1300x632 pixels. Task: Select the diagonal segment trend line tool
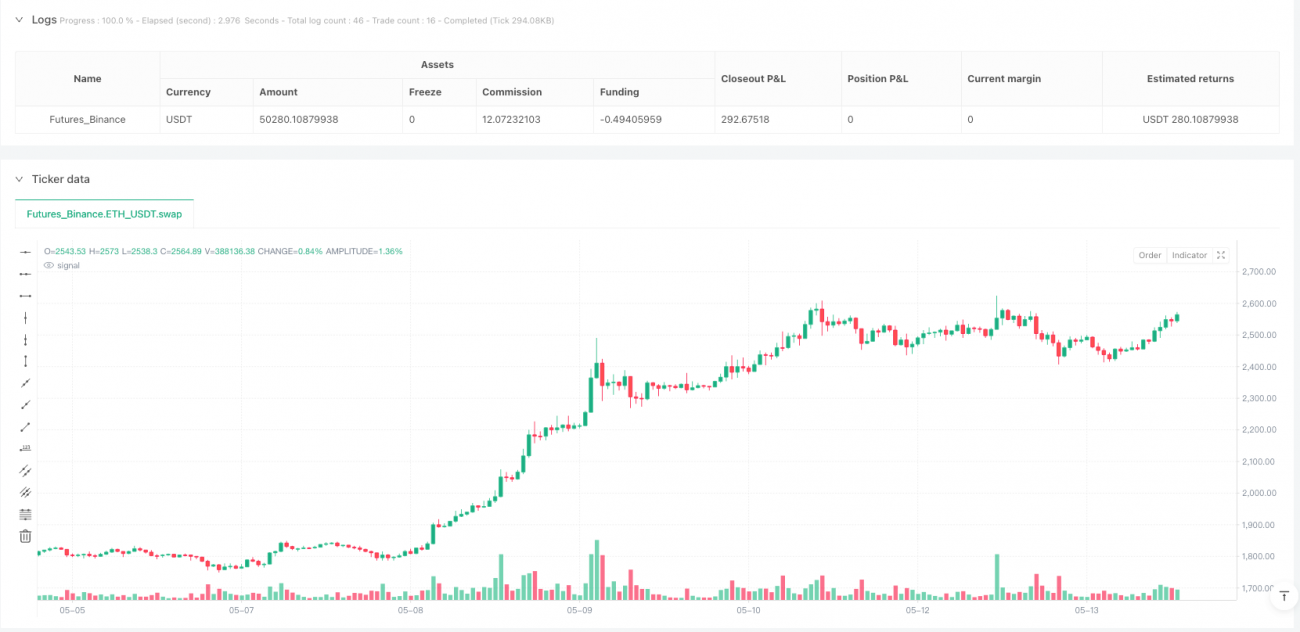click(26, 427)
